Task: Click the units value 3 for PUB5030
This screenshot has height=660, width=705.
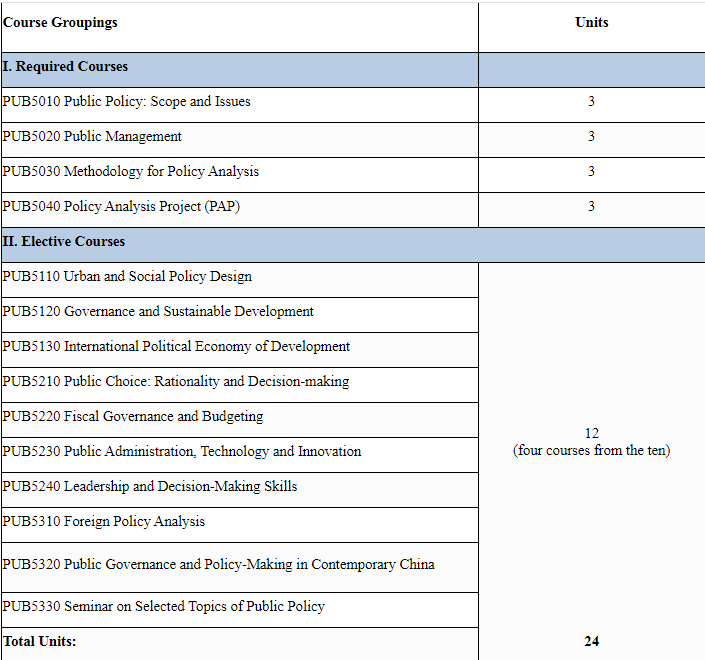Action: tap(591, 171)
